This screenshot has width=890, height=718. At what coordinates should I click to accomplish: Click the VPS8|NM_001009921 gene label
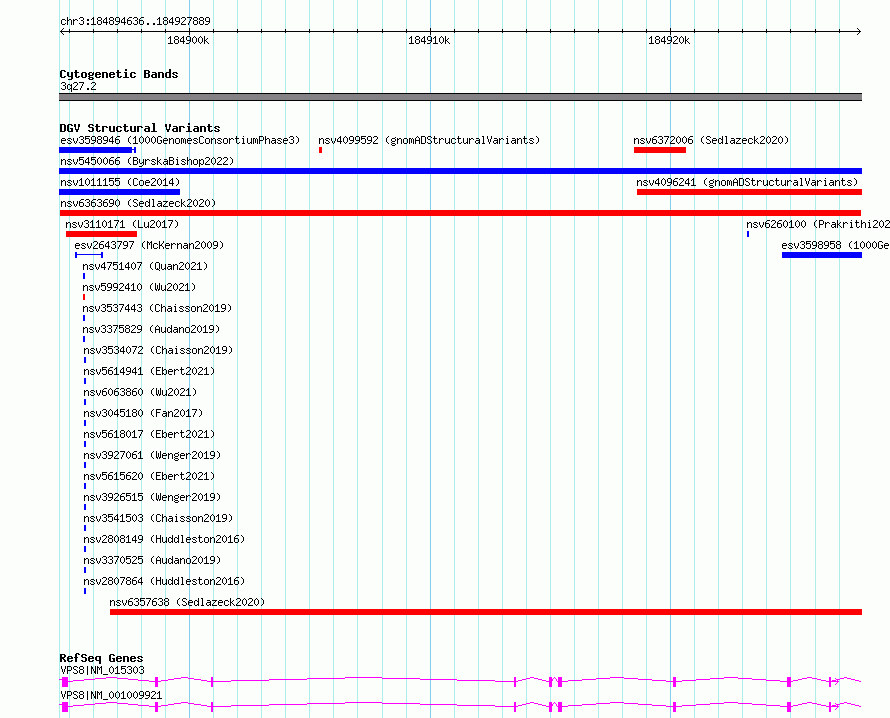point(111,695)
